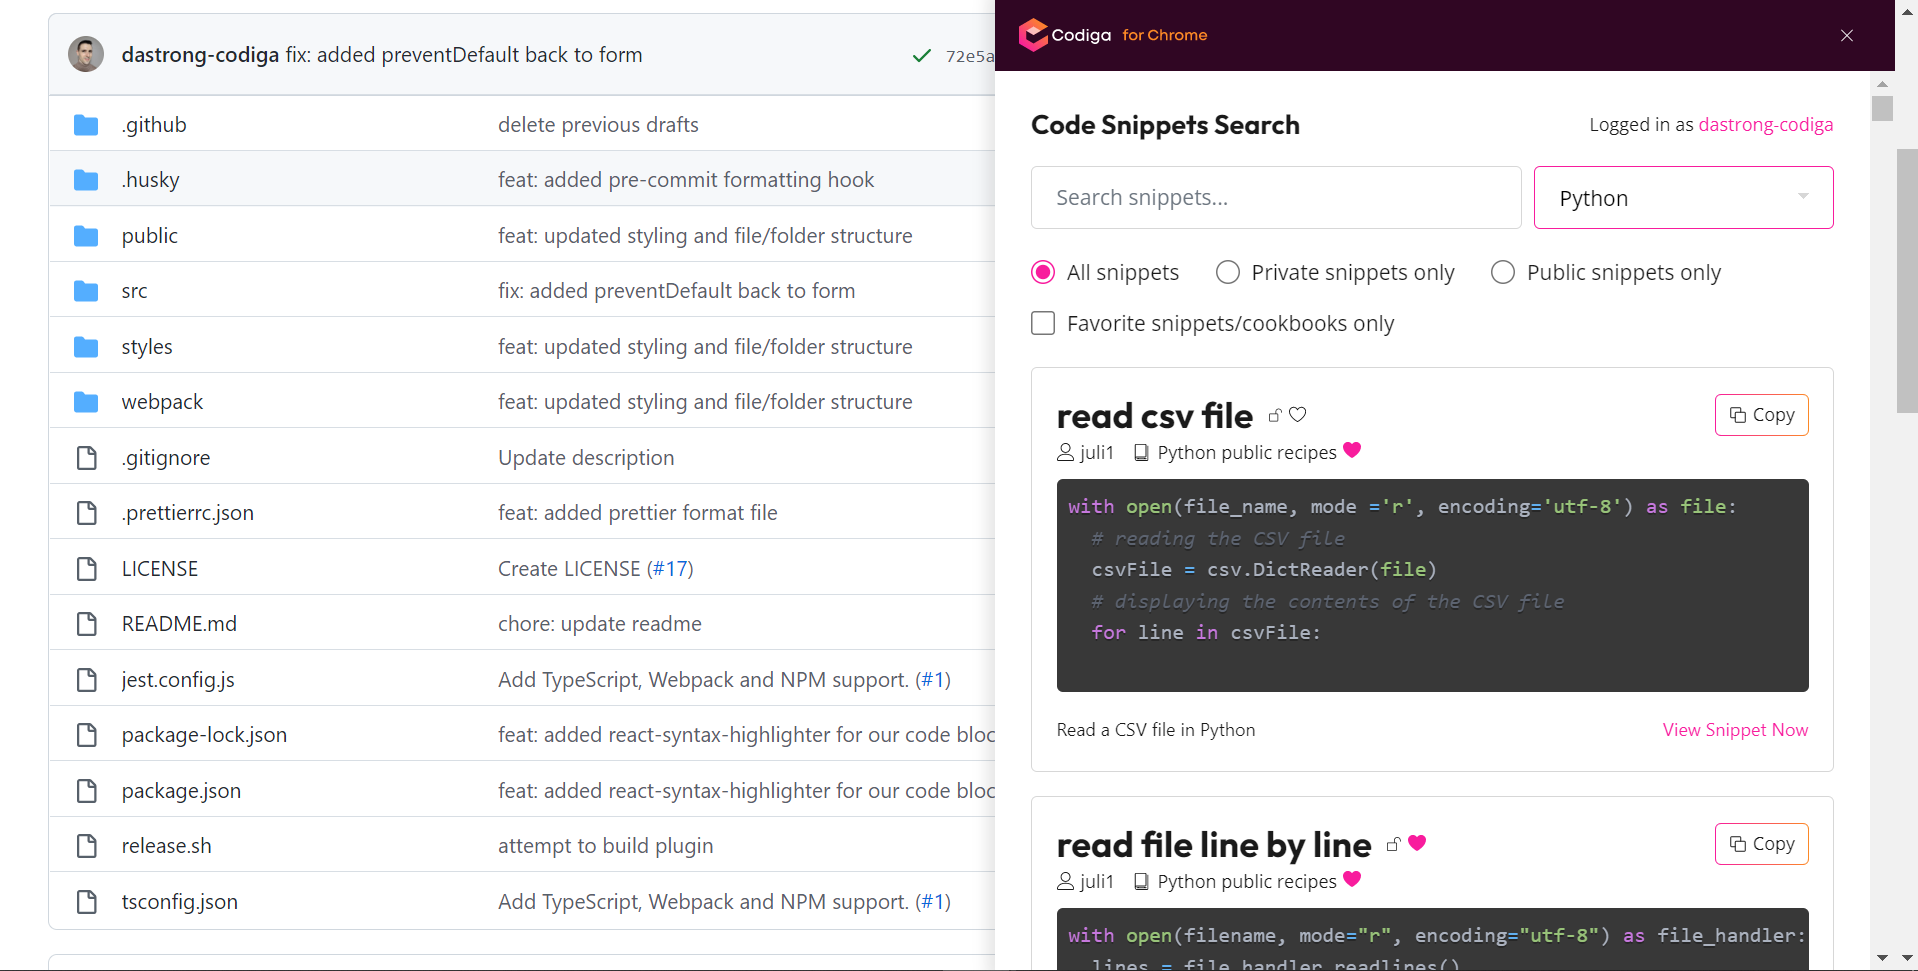Click the 72e5a commit hash

point(970,56)
